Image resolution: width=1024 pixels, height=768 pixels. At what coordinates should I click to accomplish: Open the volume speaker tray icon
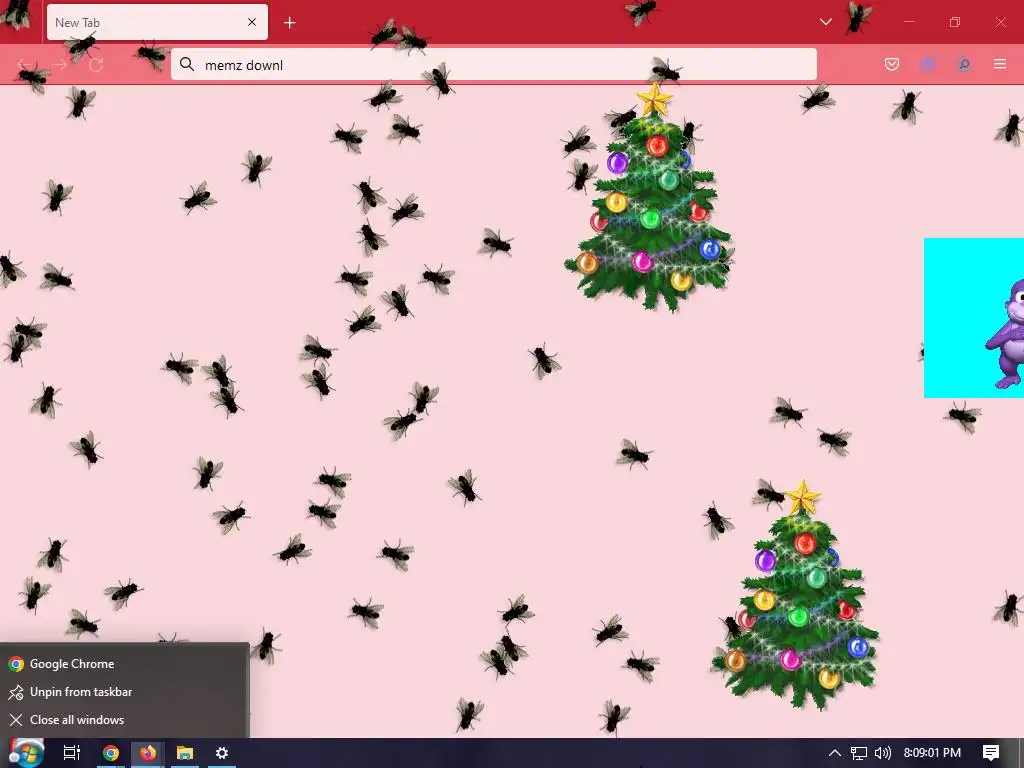click(x=882, y=753)
